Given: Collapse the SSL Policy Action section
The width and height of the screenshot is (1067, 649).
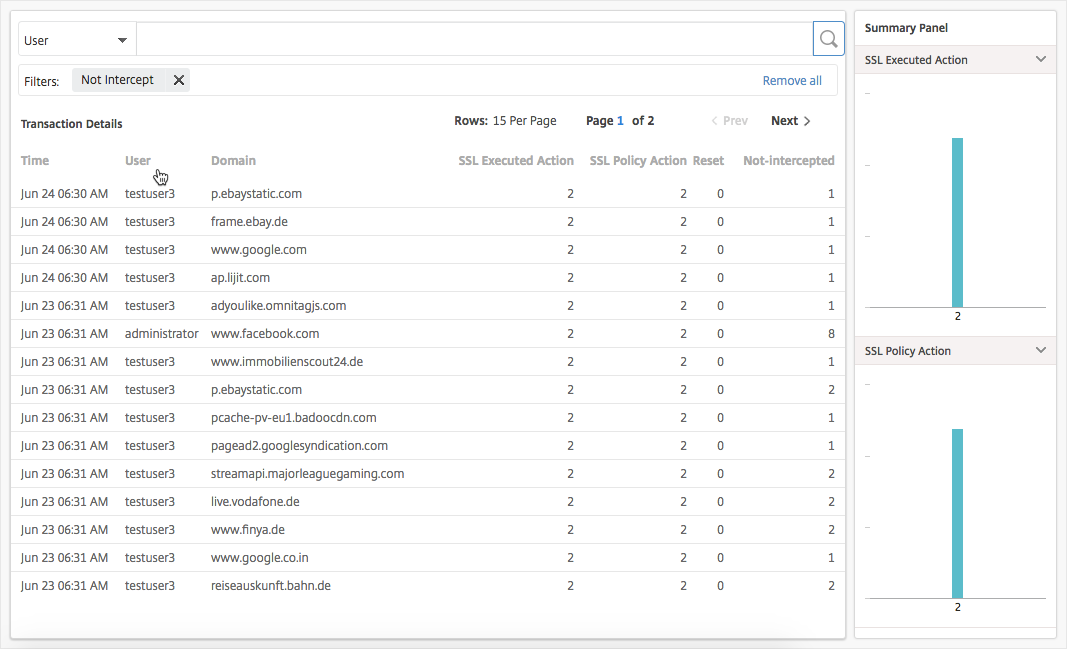Looking at the screenshot, I should click(x=1040, y=351).
